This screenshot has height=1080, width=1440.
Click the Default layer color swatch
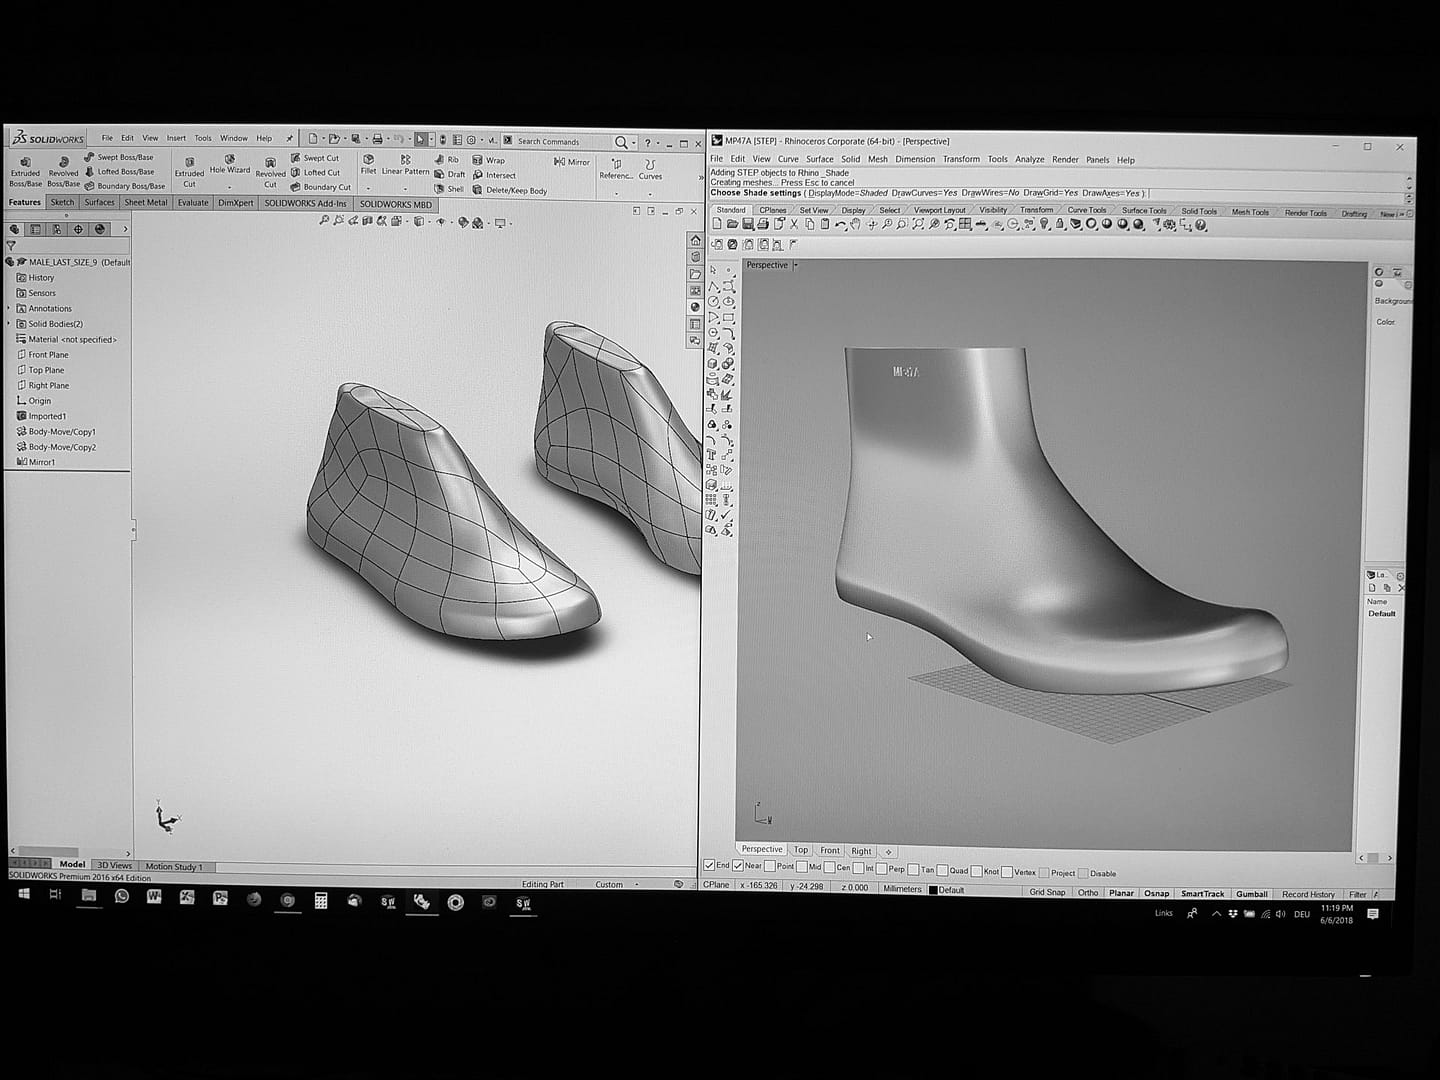(934, 889)
